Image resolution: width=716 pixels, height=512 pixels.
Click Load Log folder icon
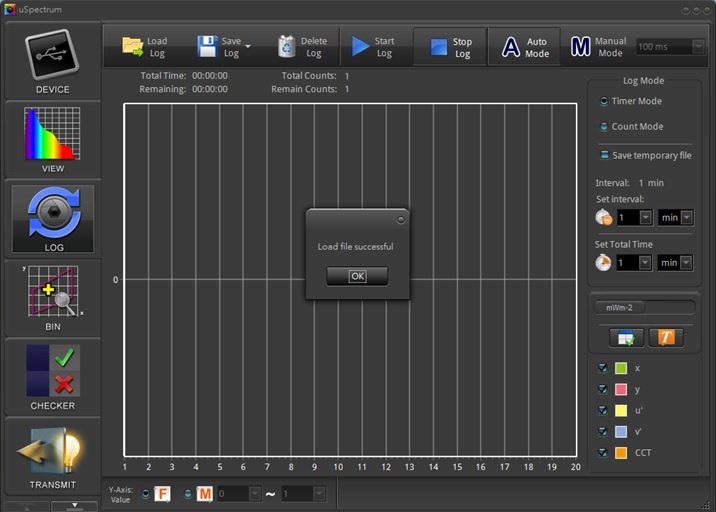(132, 47)
